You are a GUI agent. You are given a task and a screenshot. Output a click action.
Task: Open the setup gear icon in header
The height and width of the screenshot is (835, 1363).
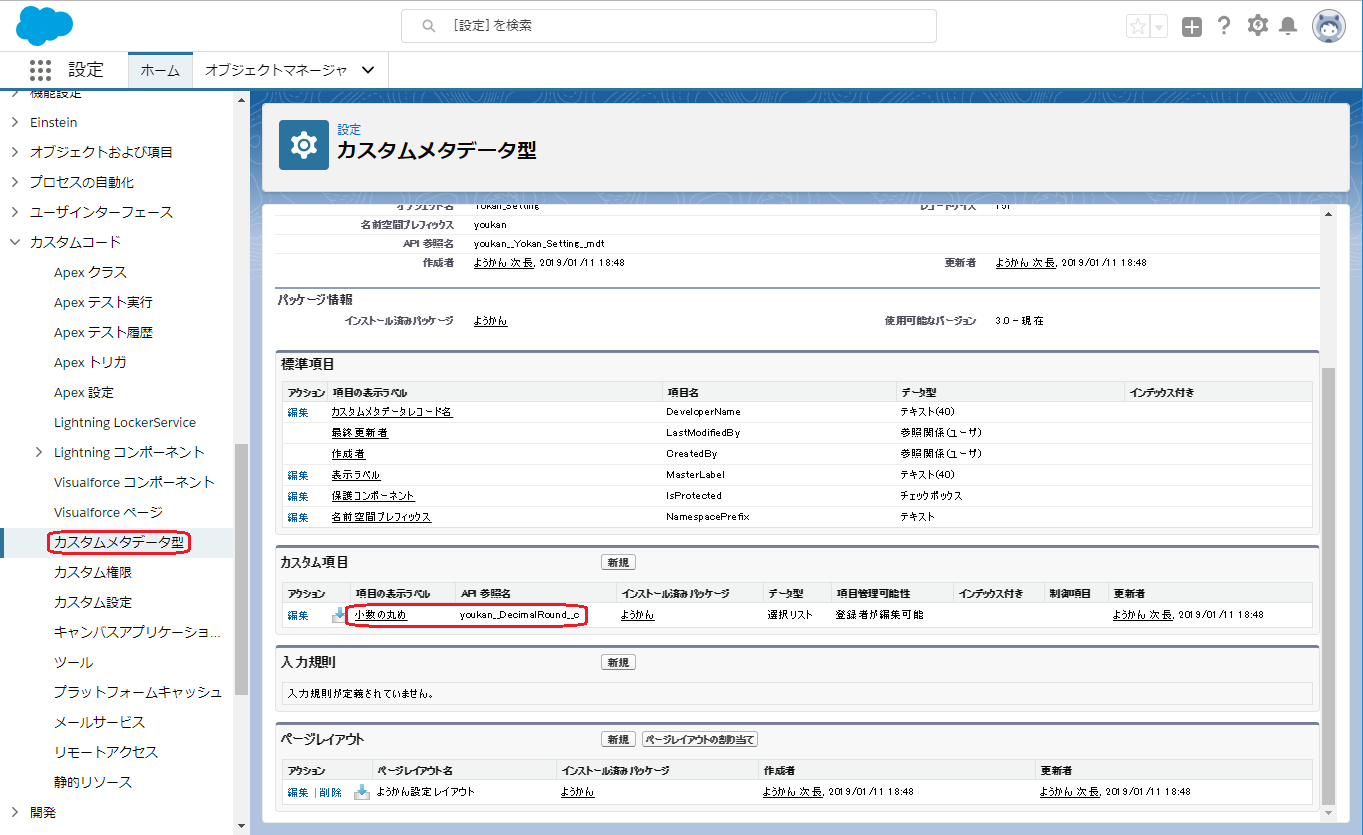point(1258,26)
